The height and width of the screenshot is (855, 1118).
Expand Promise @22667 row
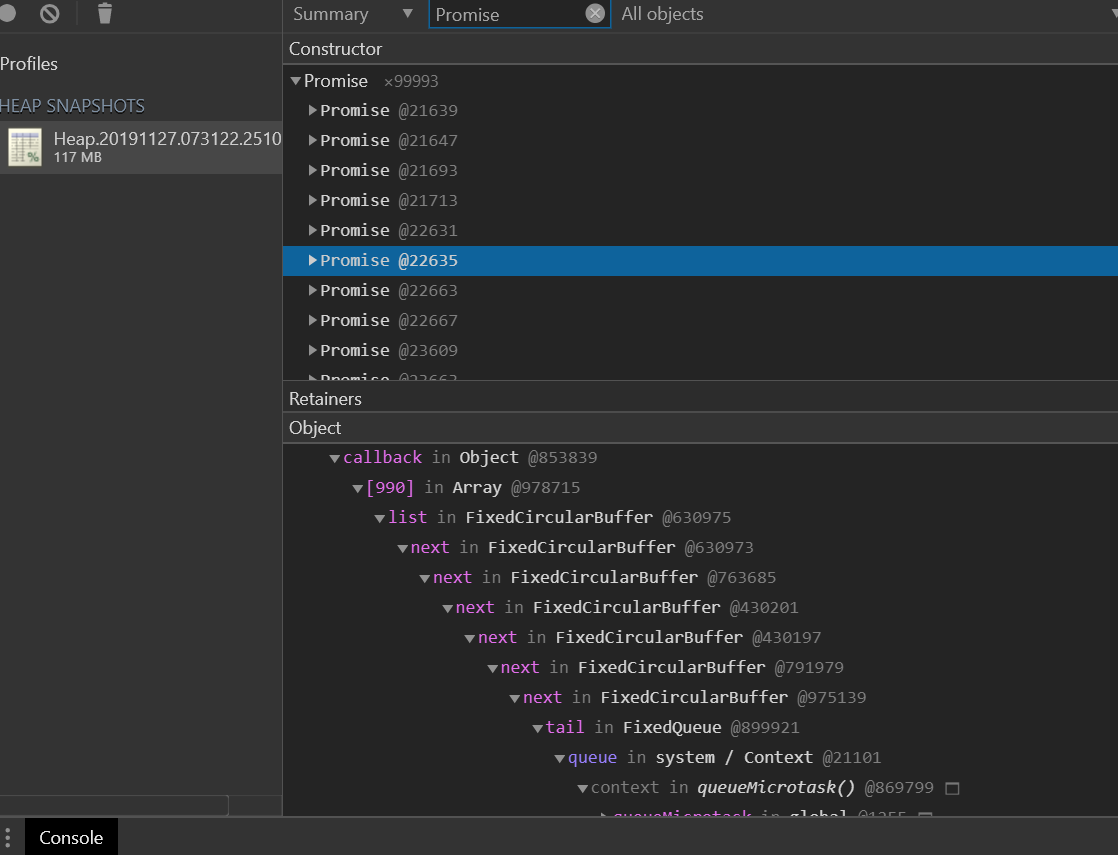pyautogui.click(x=312, y=320)
